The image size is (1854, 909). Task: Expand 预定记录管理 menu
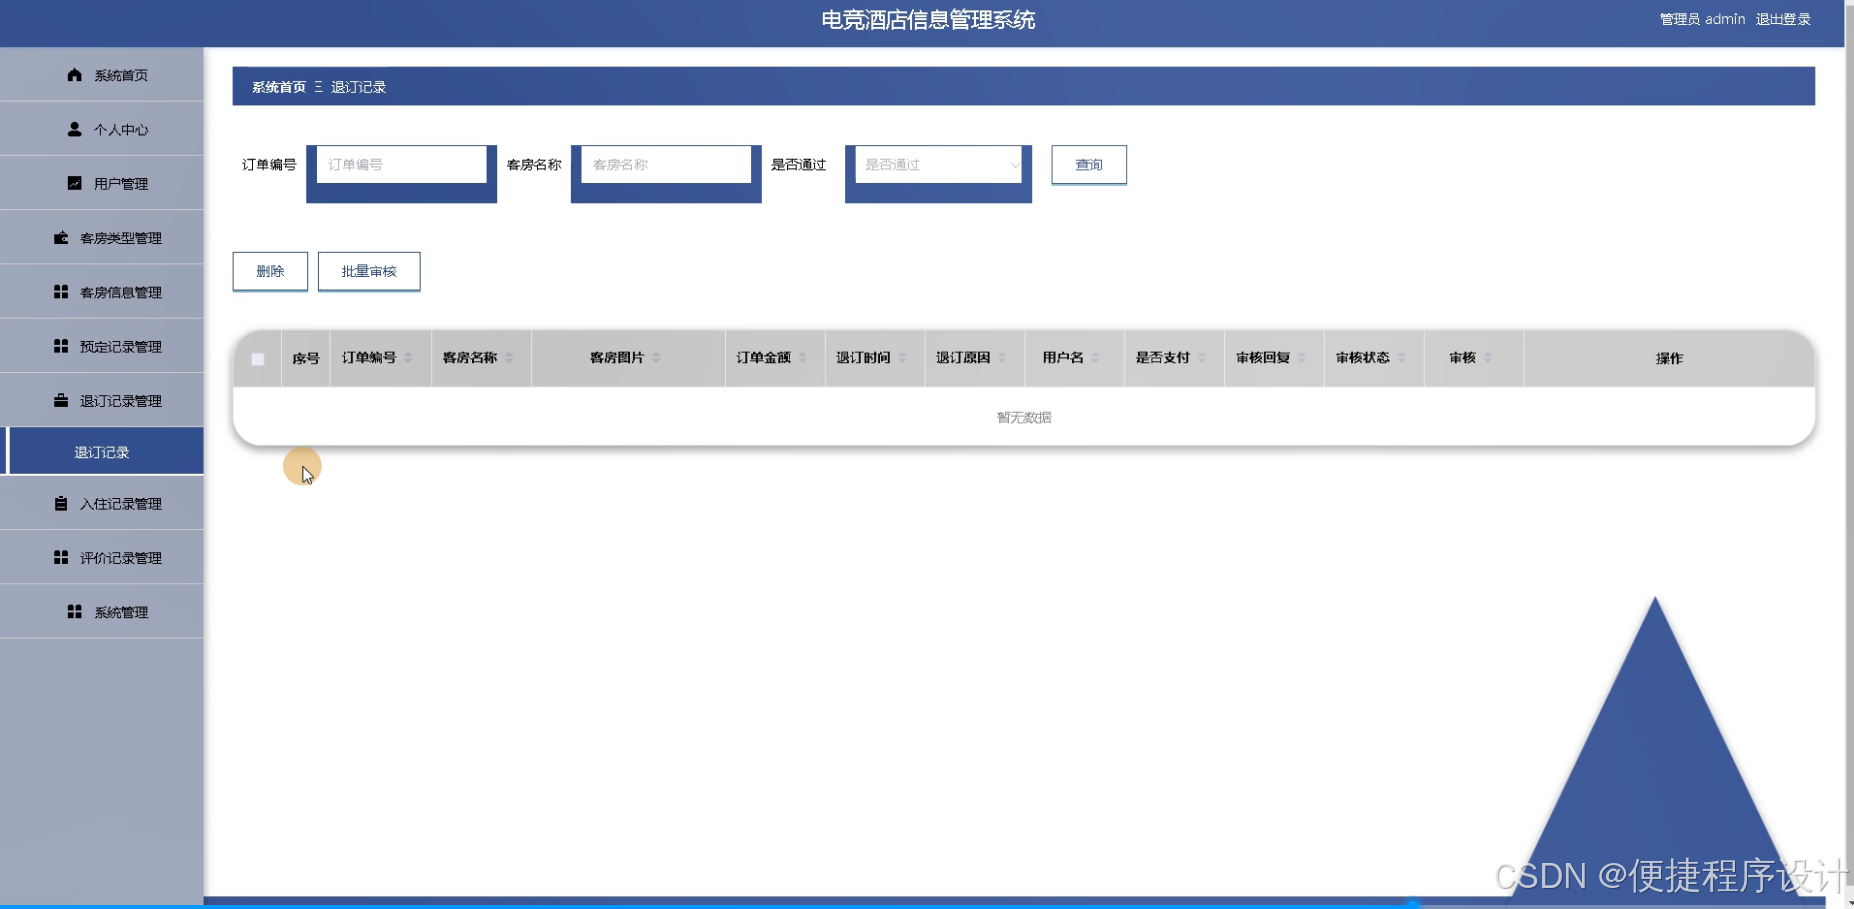click(102, 345)
